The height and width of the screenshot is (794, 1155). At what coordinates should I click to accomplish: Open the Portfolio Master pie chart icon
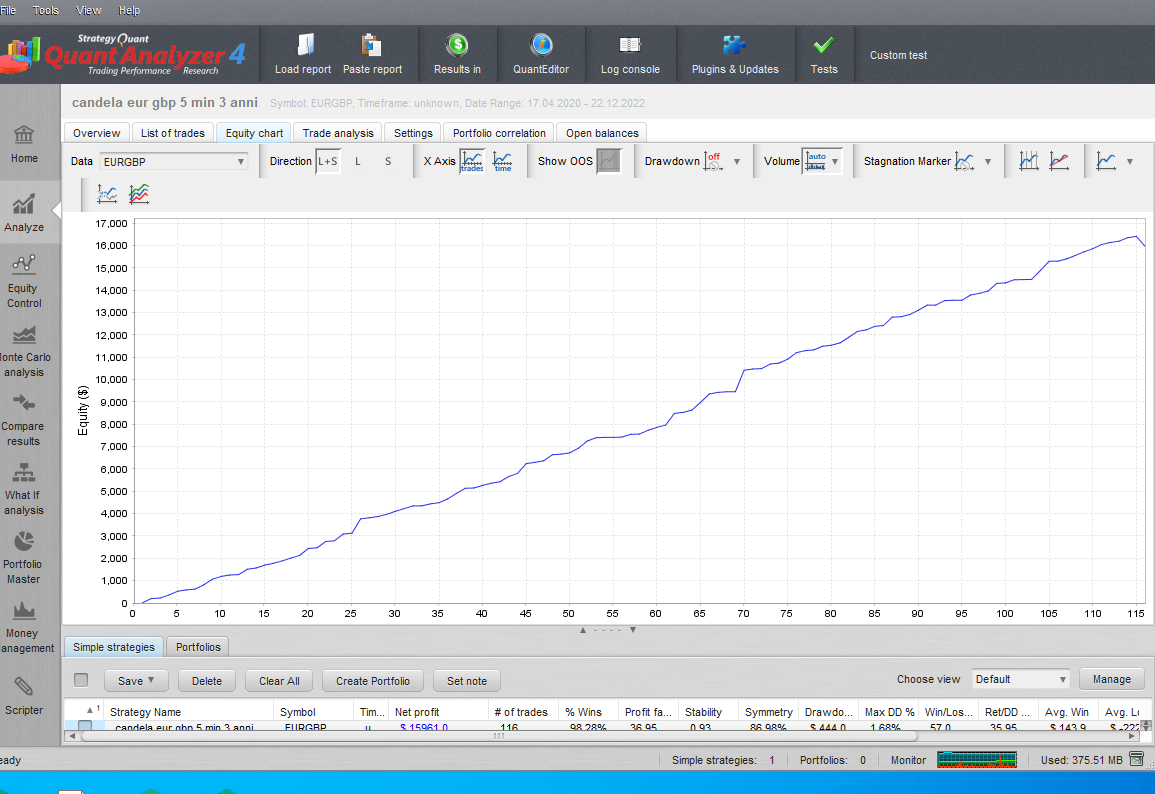24,541
